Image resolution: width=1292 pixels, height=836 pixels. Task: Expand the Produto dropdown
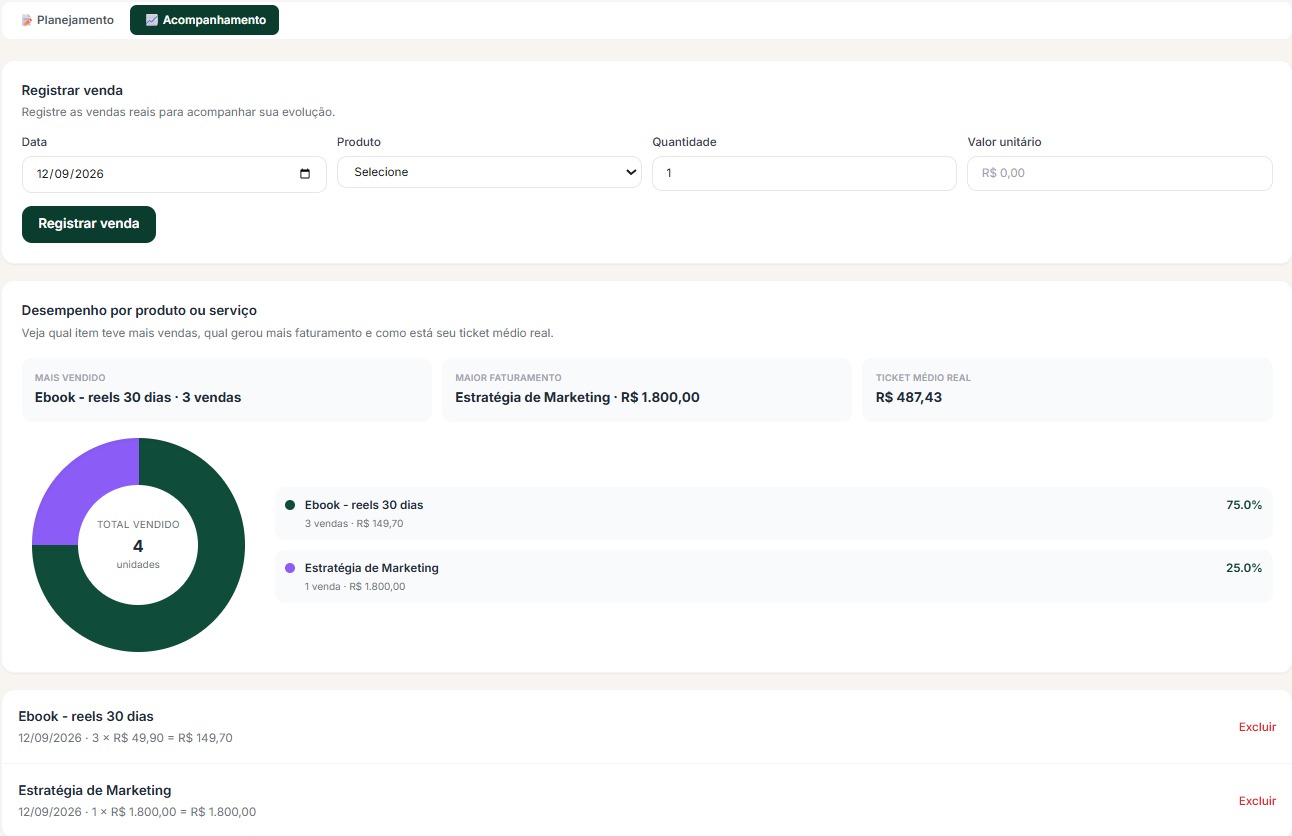click(x=489, y=172)
